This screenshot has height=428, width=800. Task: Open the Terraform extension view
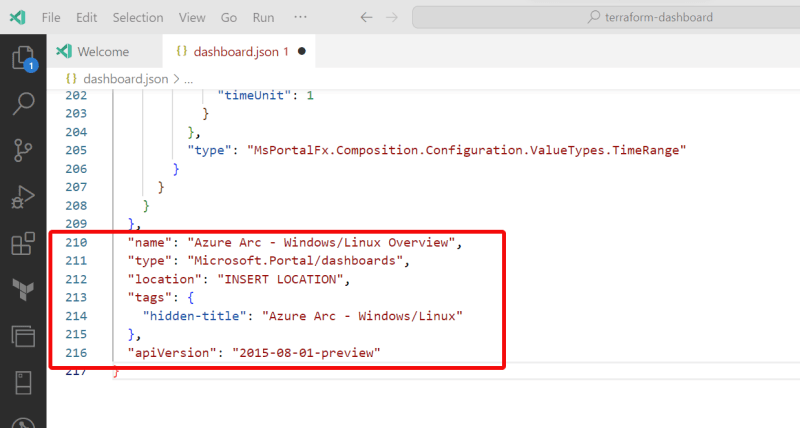pyautogui.click(x=23, y=290)
